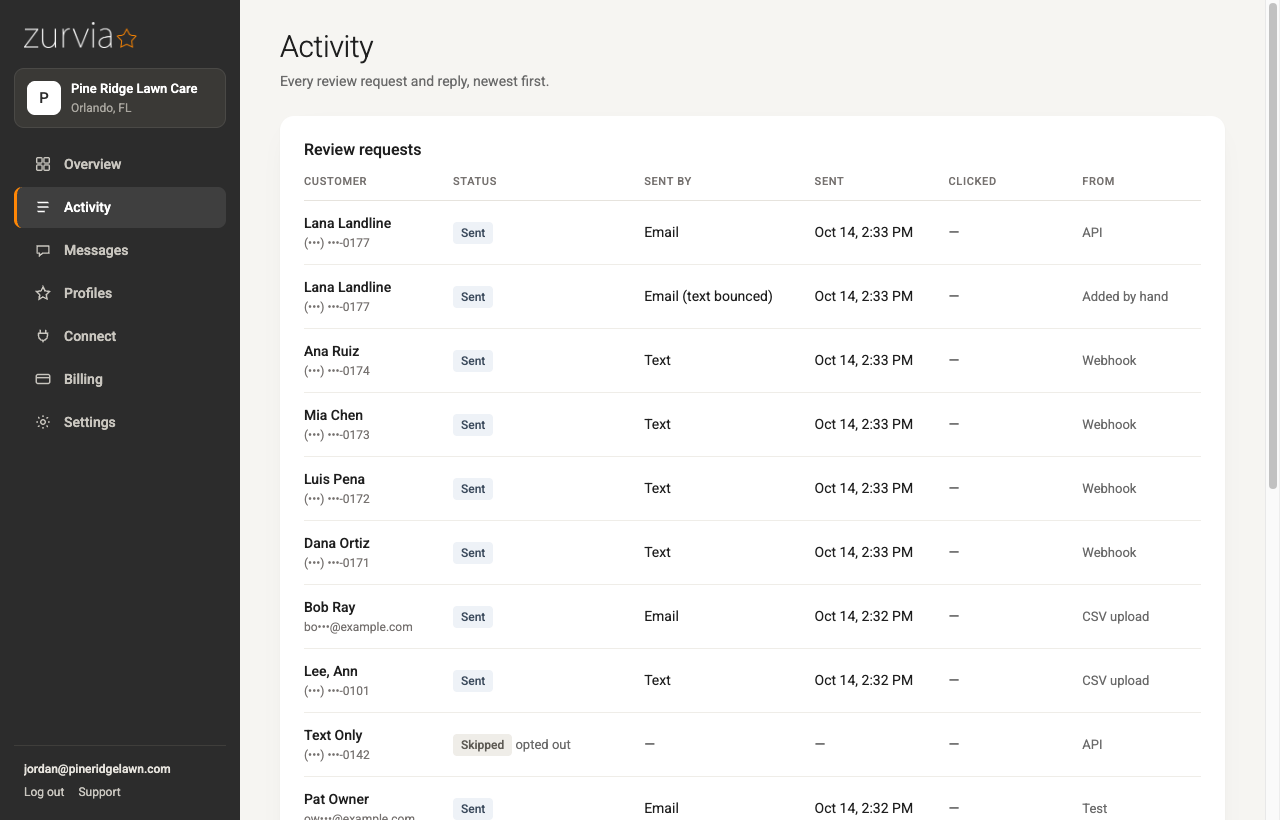1280x820 pixels.
Task: Select the Pat Owner customer name
Action: pyautogui.click(x=336, y=799)
